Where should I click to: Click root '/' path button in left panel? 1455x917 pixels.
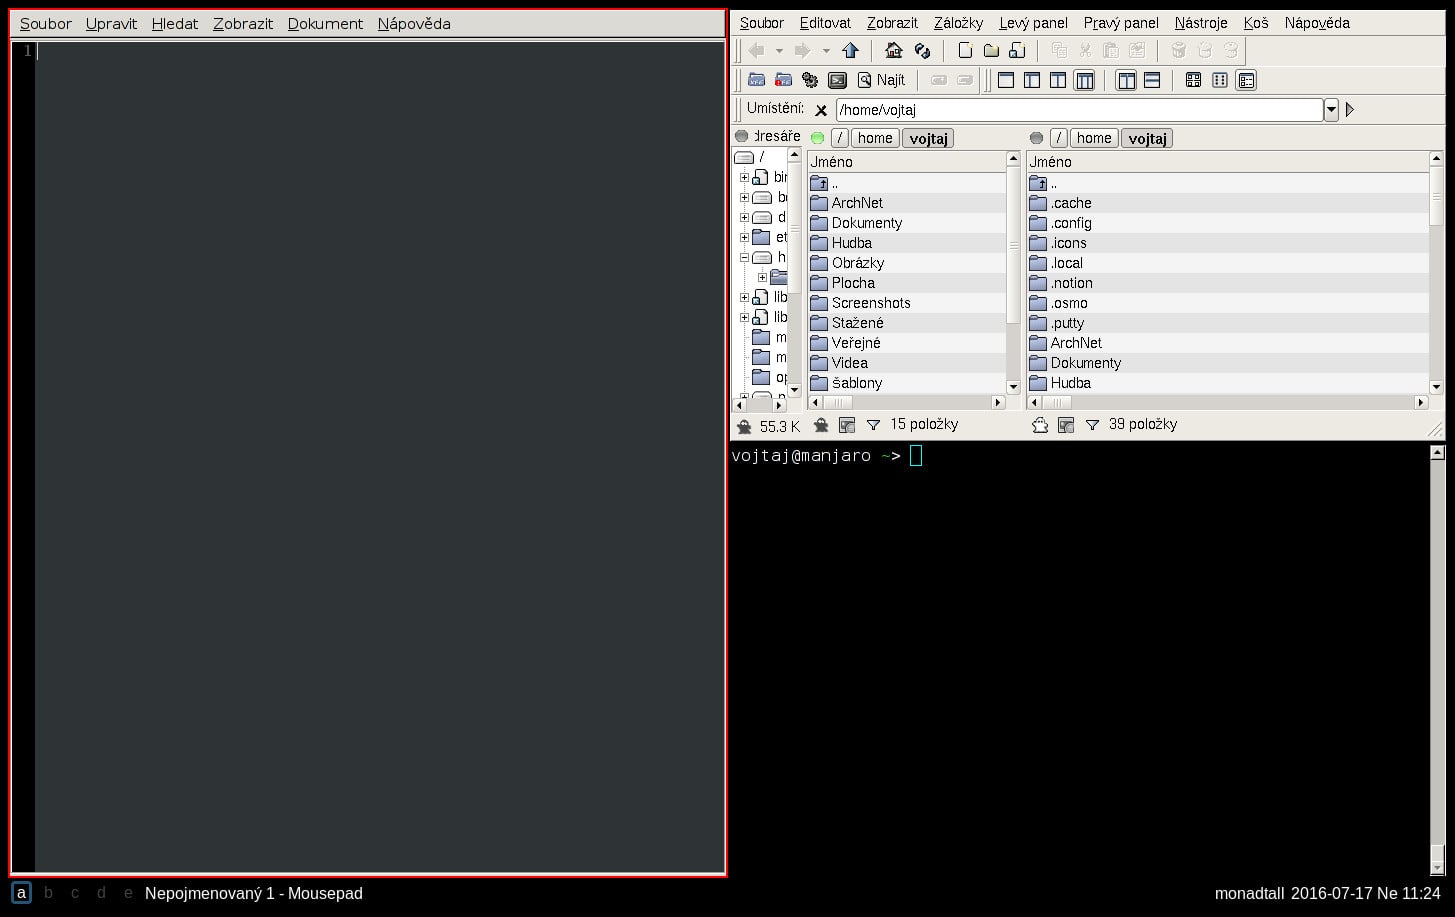click(x=840, y=138)
